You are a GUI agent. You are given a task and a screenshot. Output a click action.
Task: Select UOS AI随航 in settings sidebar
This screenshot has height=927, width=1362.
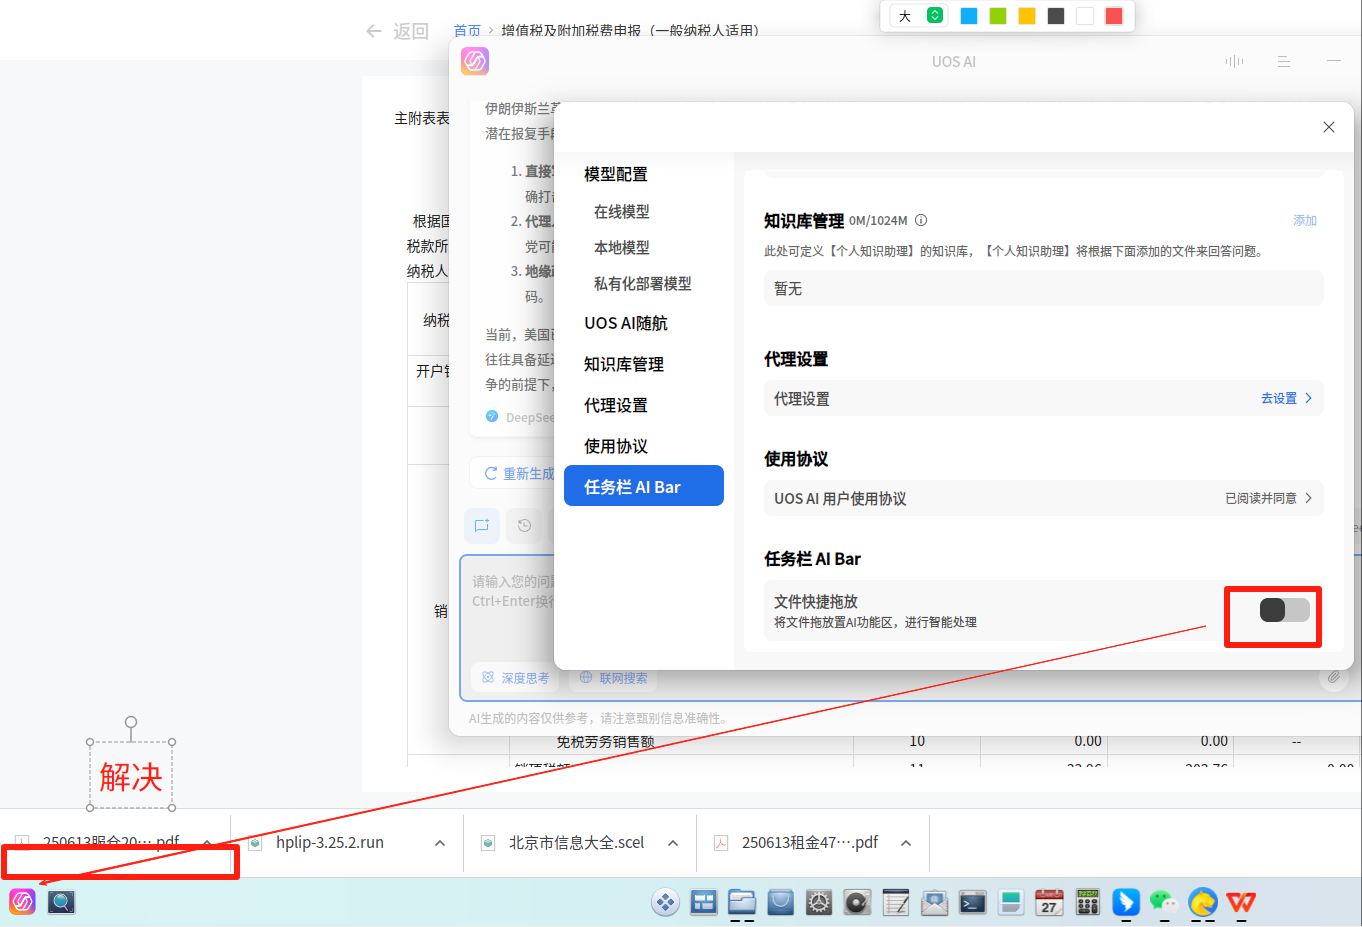click(x=626, y=323)
